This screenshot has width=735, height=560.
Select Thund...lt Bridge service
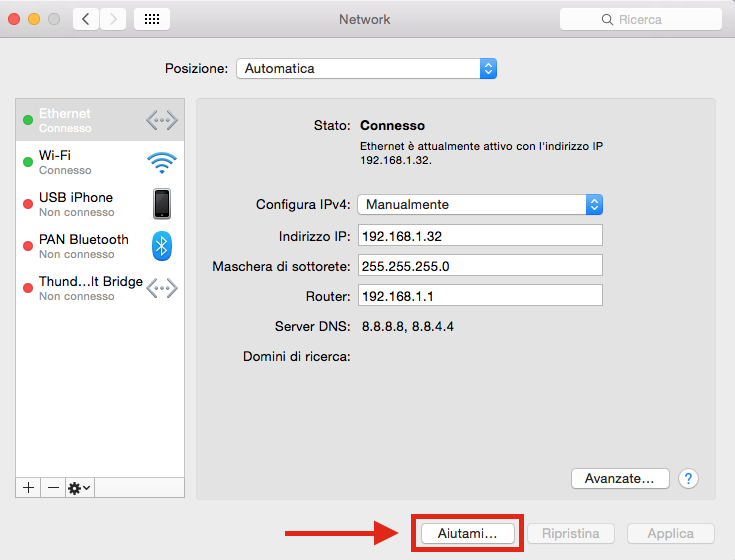point(100,288)
